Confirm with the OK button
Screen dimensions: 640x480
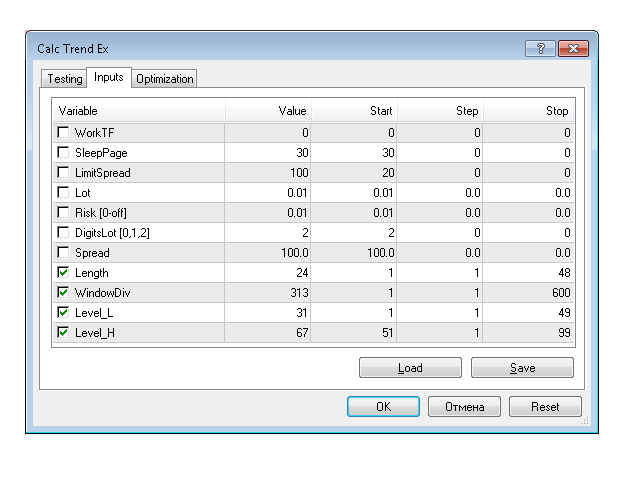383,407
